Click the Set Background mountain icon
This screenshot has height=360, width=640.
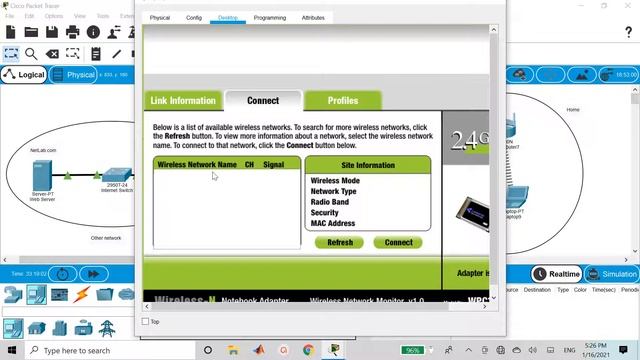click(x=582, y=75)
